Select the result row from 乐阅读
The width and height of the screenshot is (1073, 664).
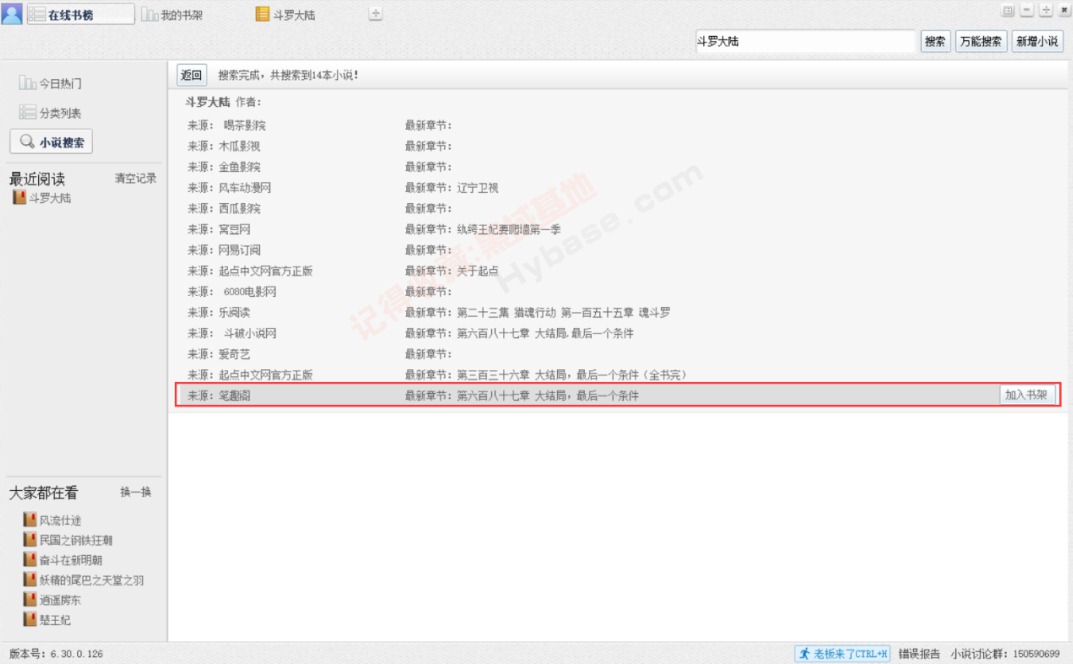[618, 312]
